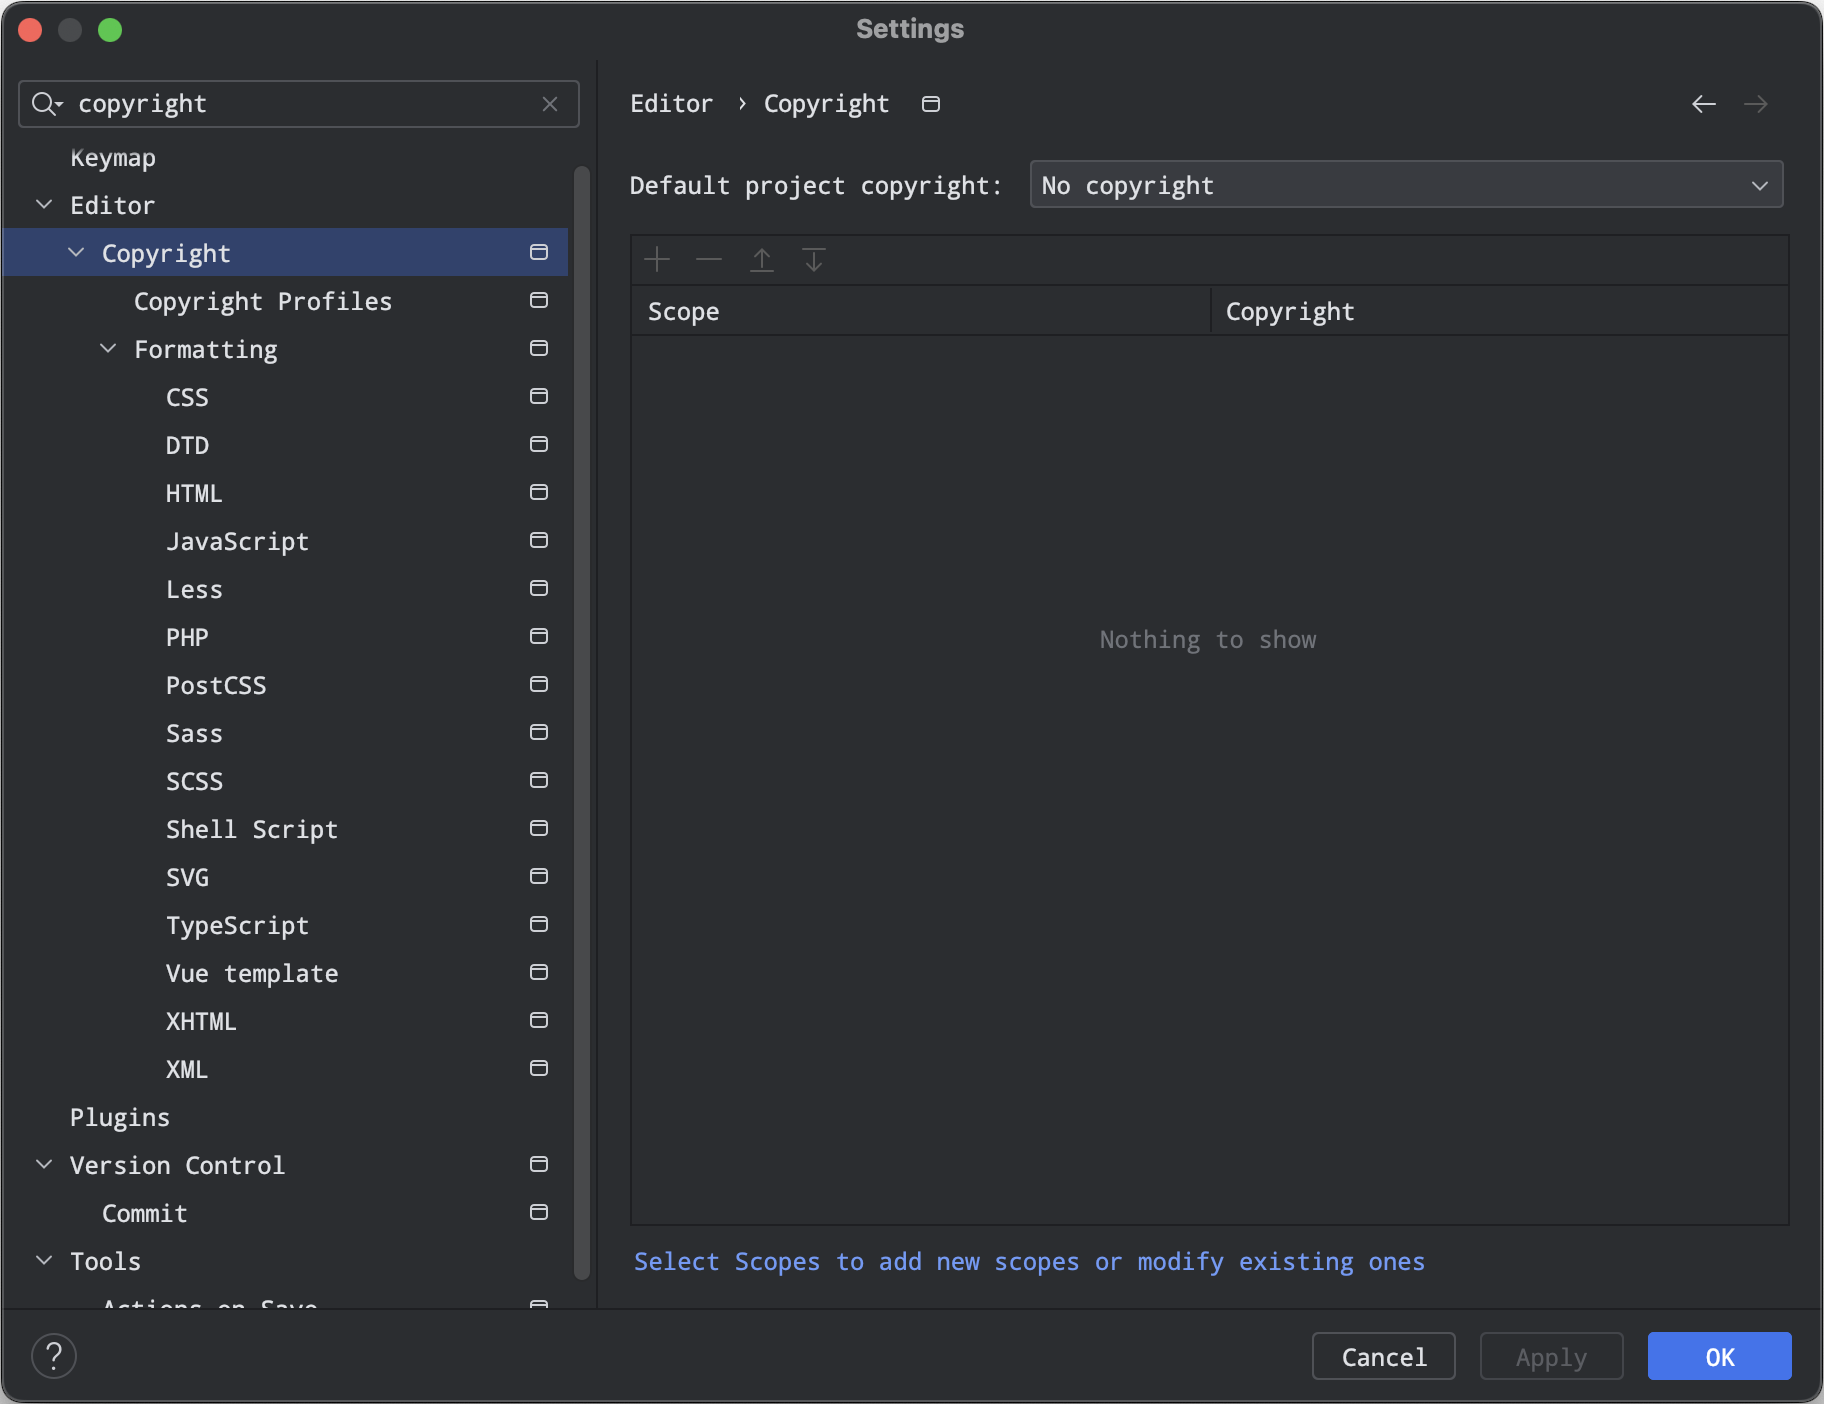Collapse the Formatting tree node
The width and height of the screenshot is (1824, 1404).
[x=108, y=349]
